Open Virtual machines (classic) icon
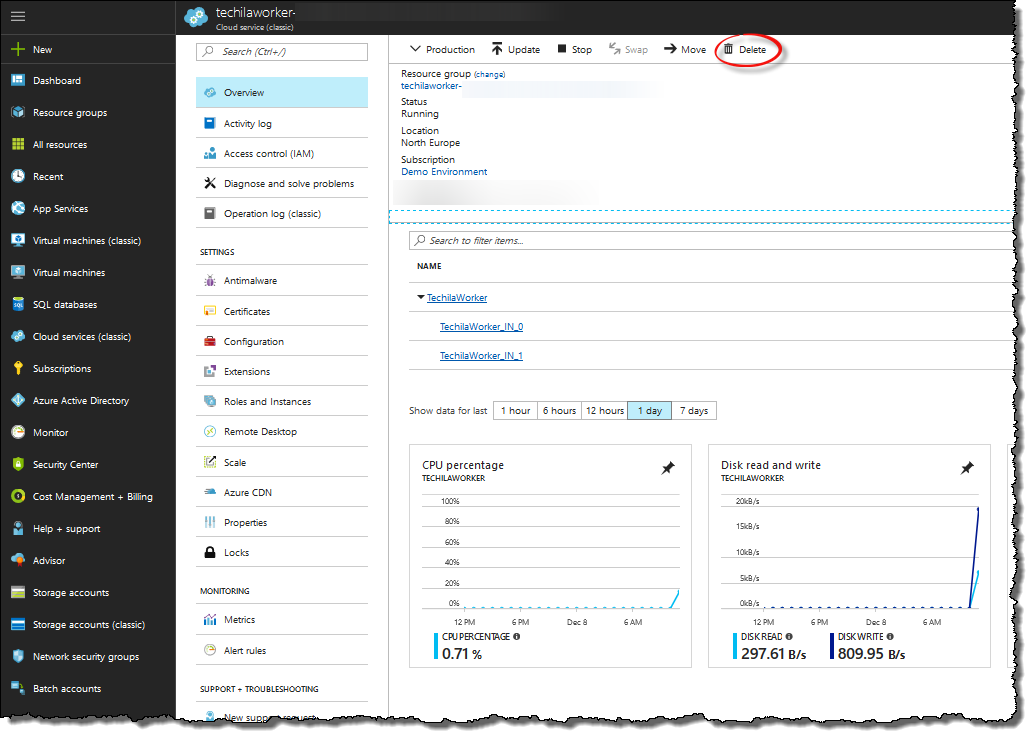 pyautogui.click(x=18, y=240)
